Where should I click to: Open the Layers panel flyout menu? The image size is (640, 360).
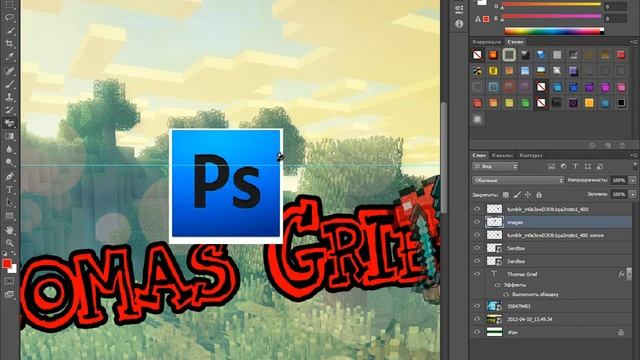[633, 156]
